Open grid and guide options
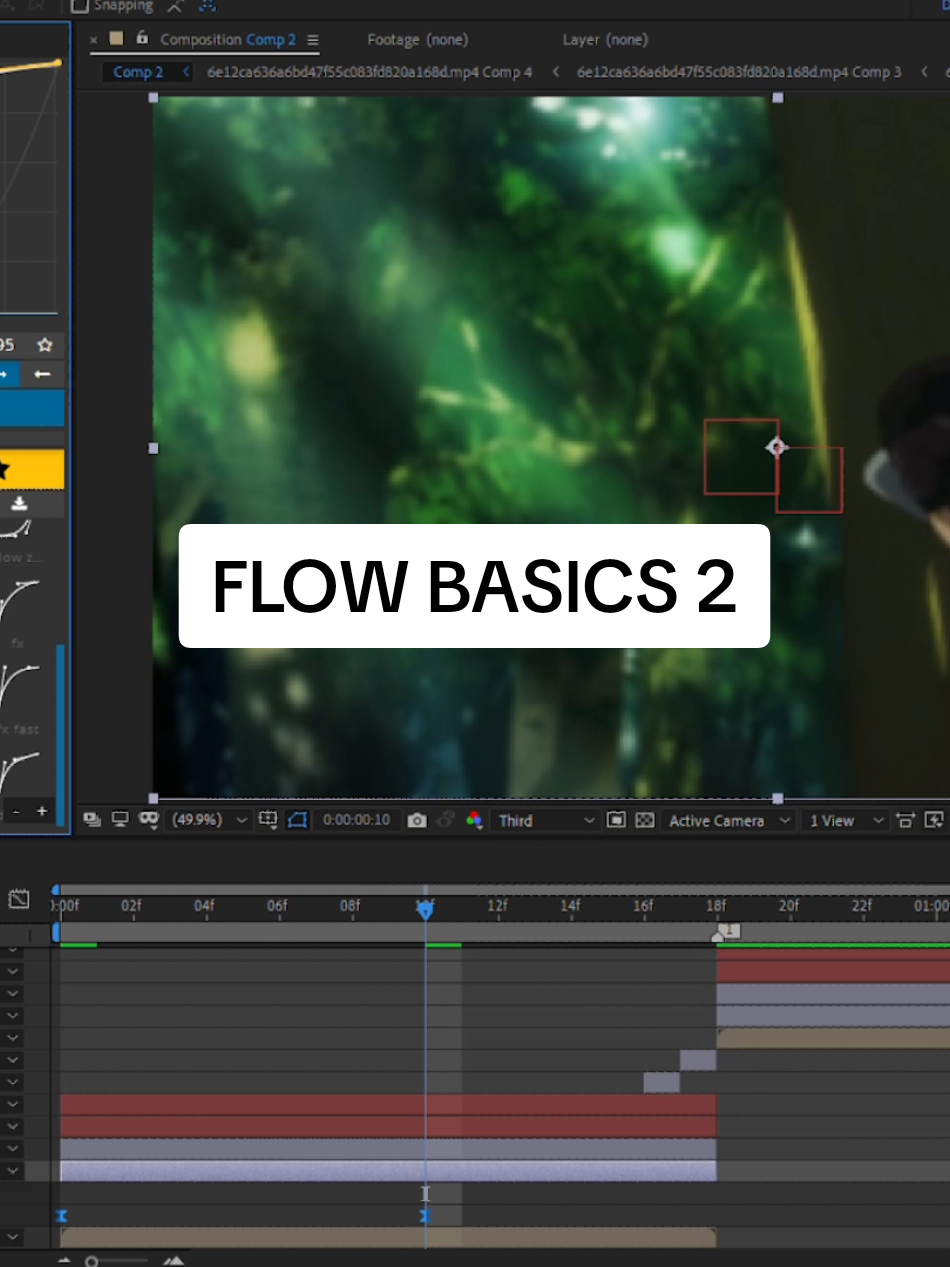Image resolution: width=950 pixels, height=1267 pixels. click(268, 820)
